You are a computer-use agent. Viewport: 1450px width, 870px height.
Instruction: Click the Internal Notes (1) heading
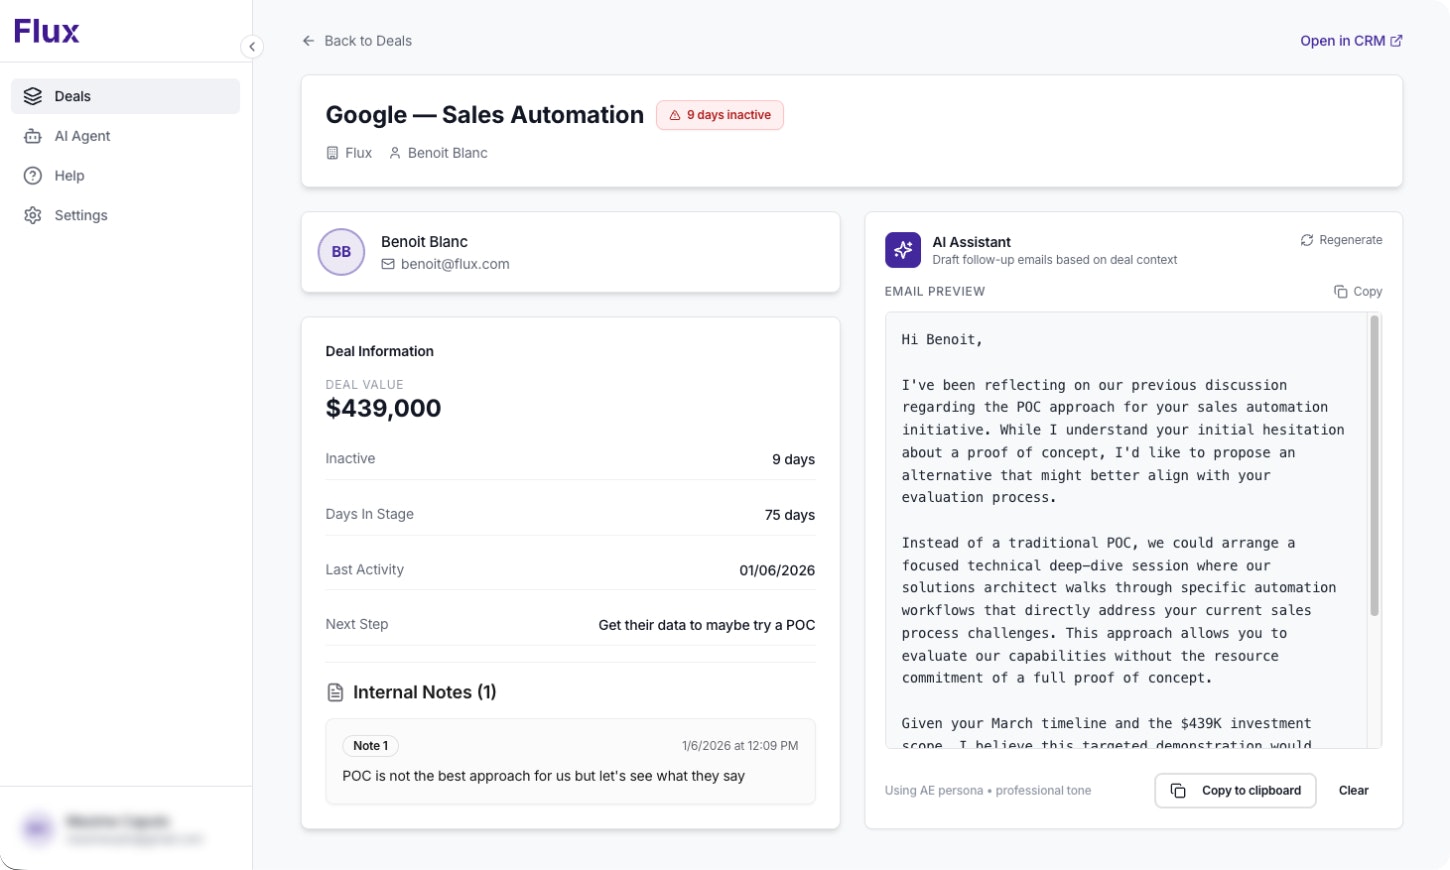(x=425, y=692)
